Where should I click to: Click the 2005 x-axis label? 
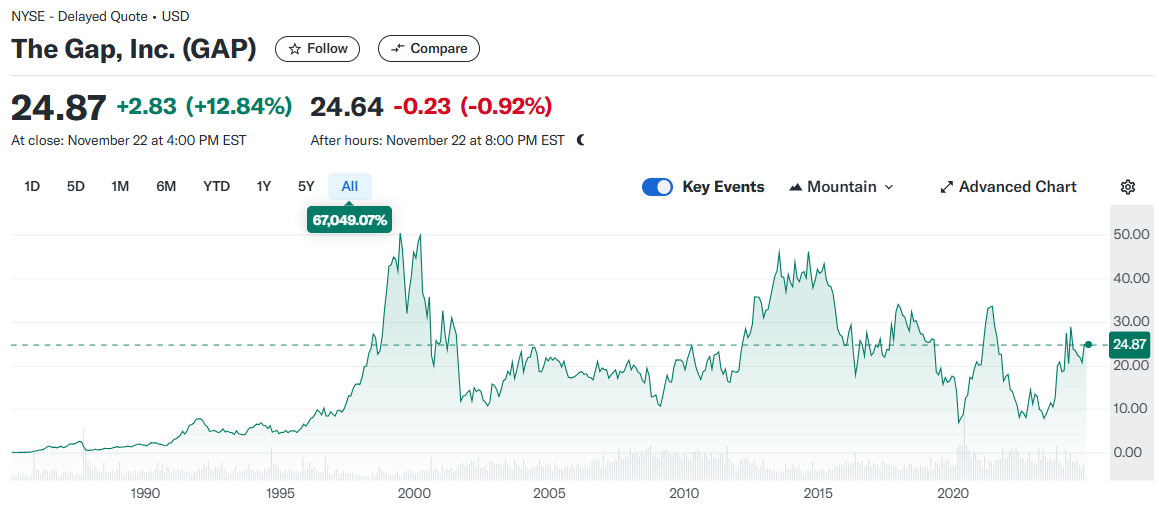pos(549,493)
